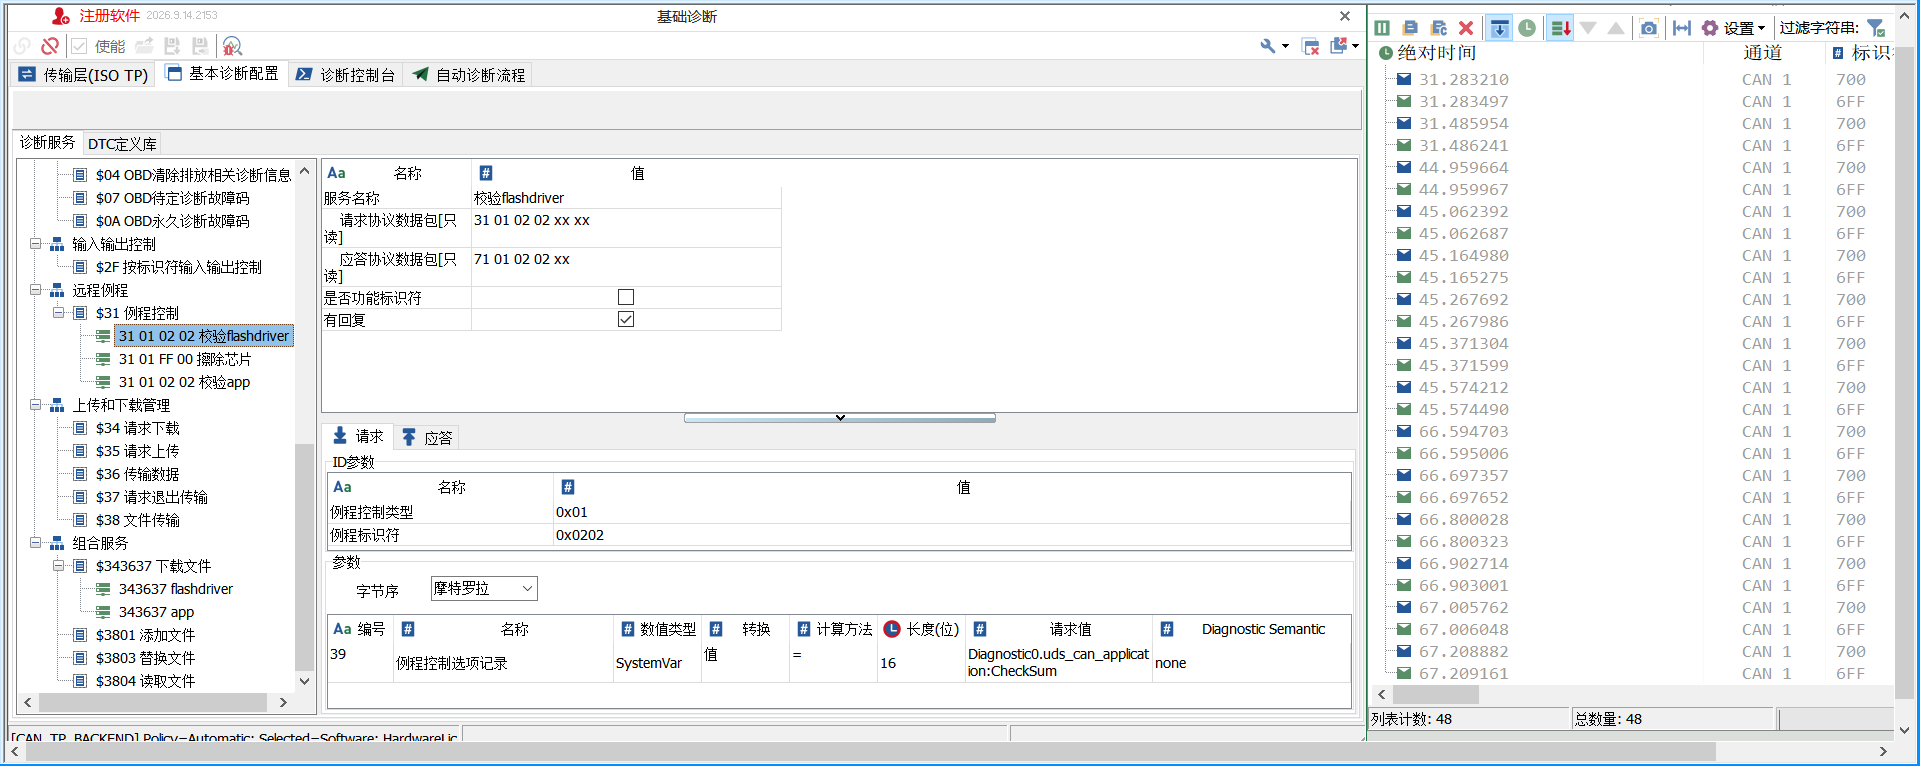
Task: Open the pop-out windows dropdown arrow
Action: [x=1355, y=46]
